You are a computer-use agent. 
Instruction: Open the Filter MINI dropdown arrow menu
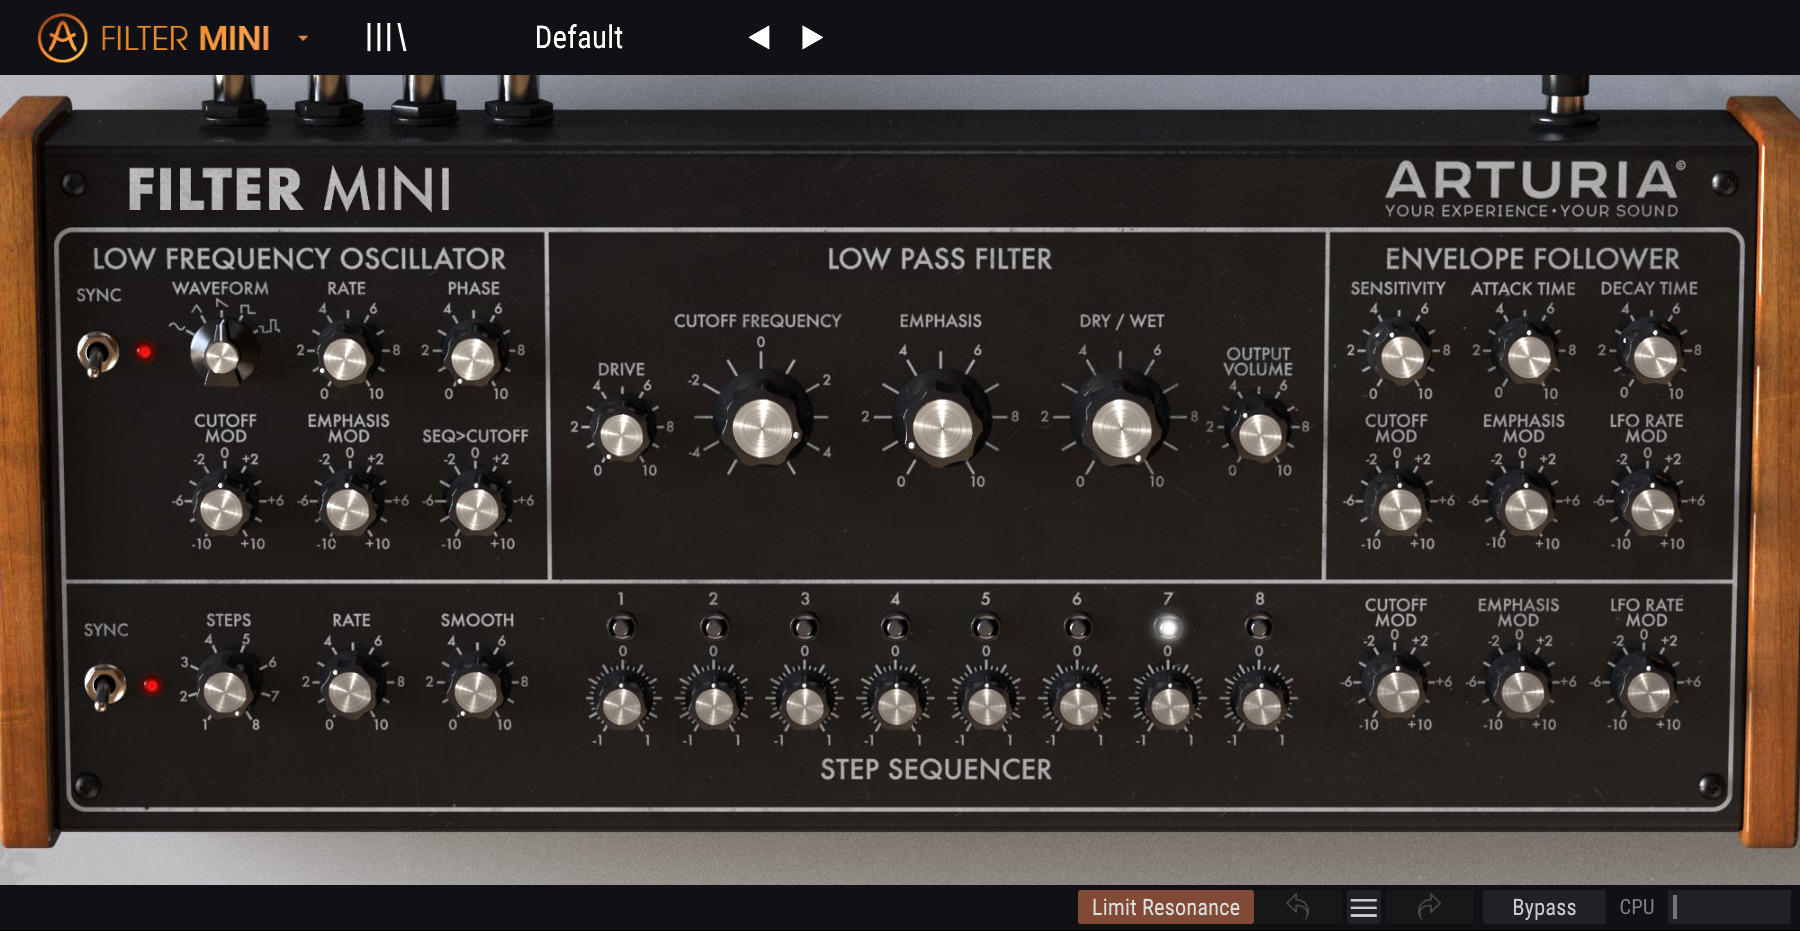[x=303, y=39]
